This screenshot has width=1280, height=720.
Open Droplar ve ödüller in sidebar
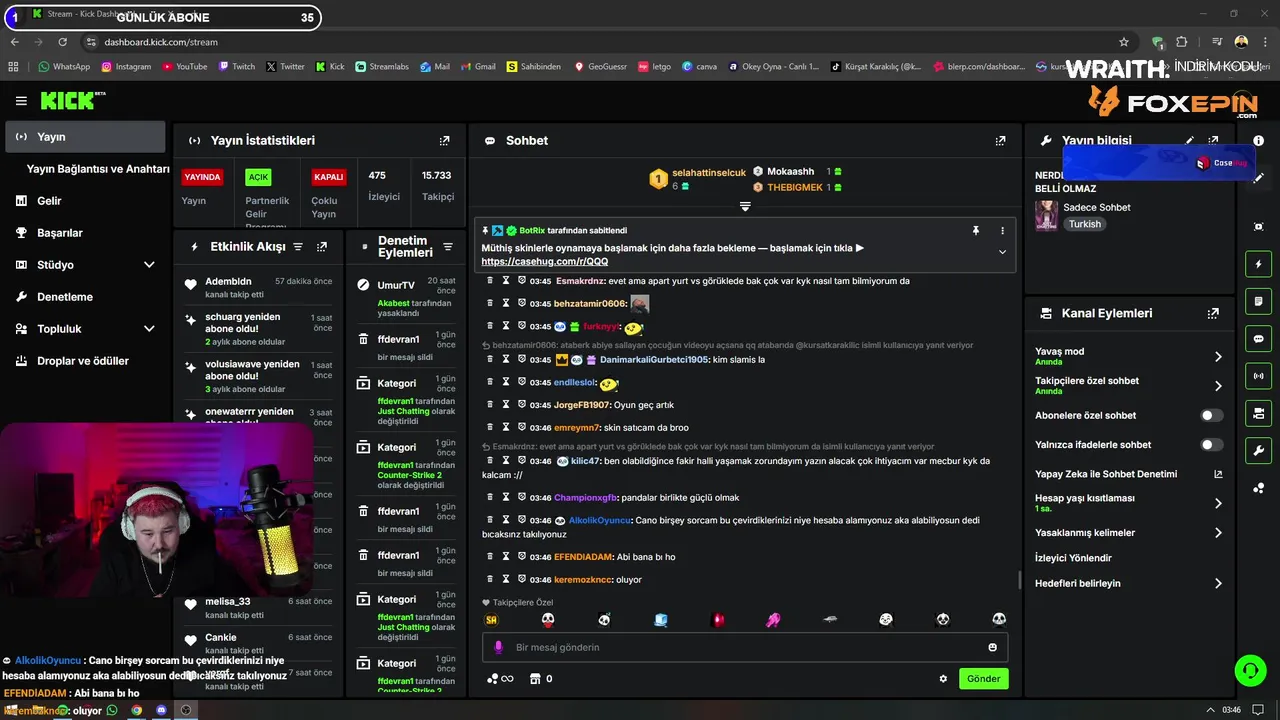tap(83, 361)
